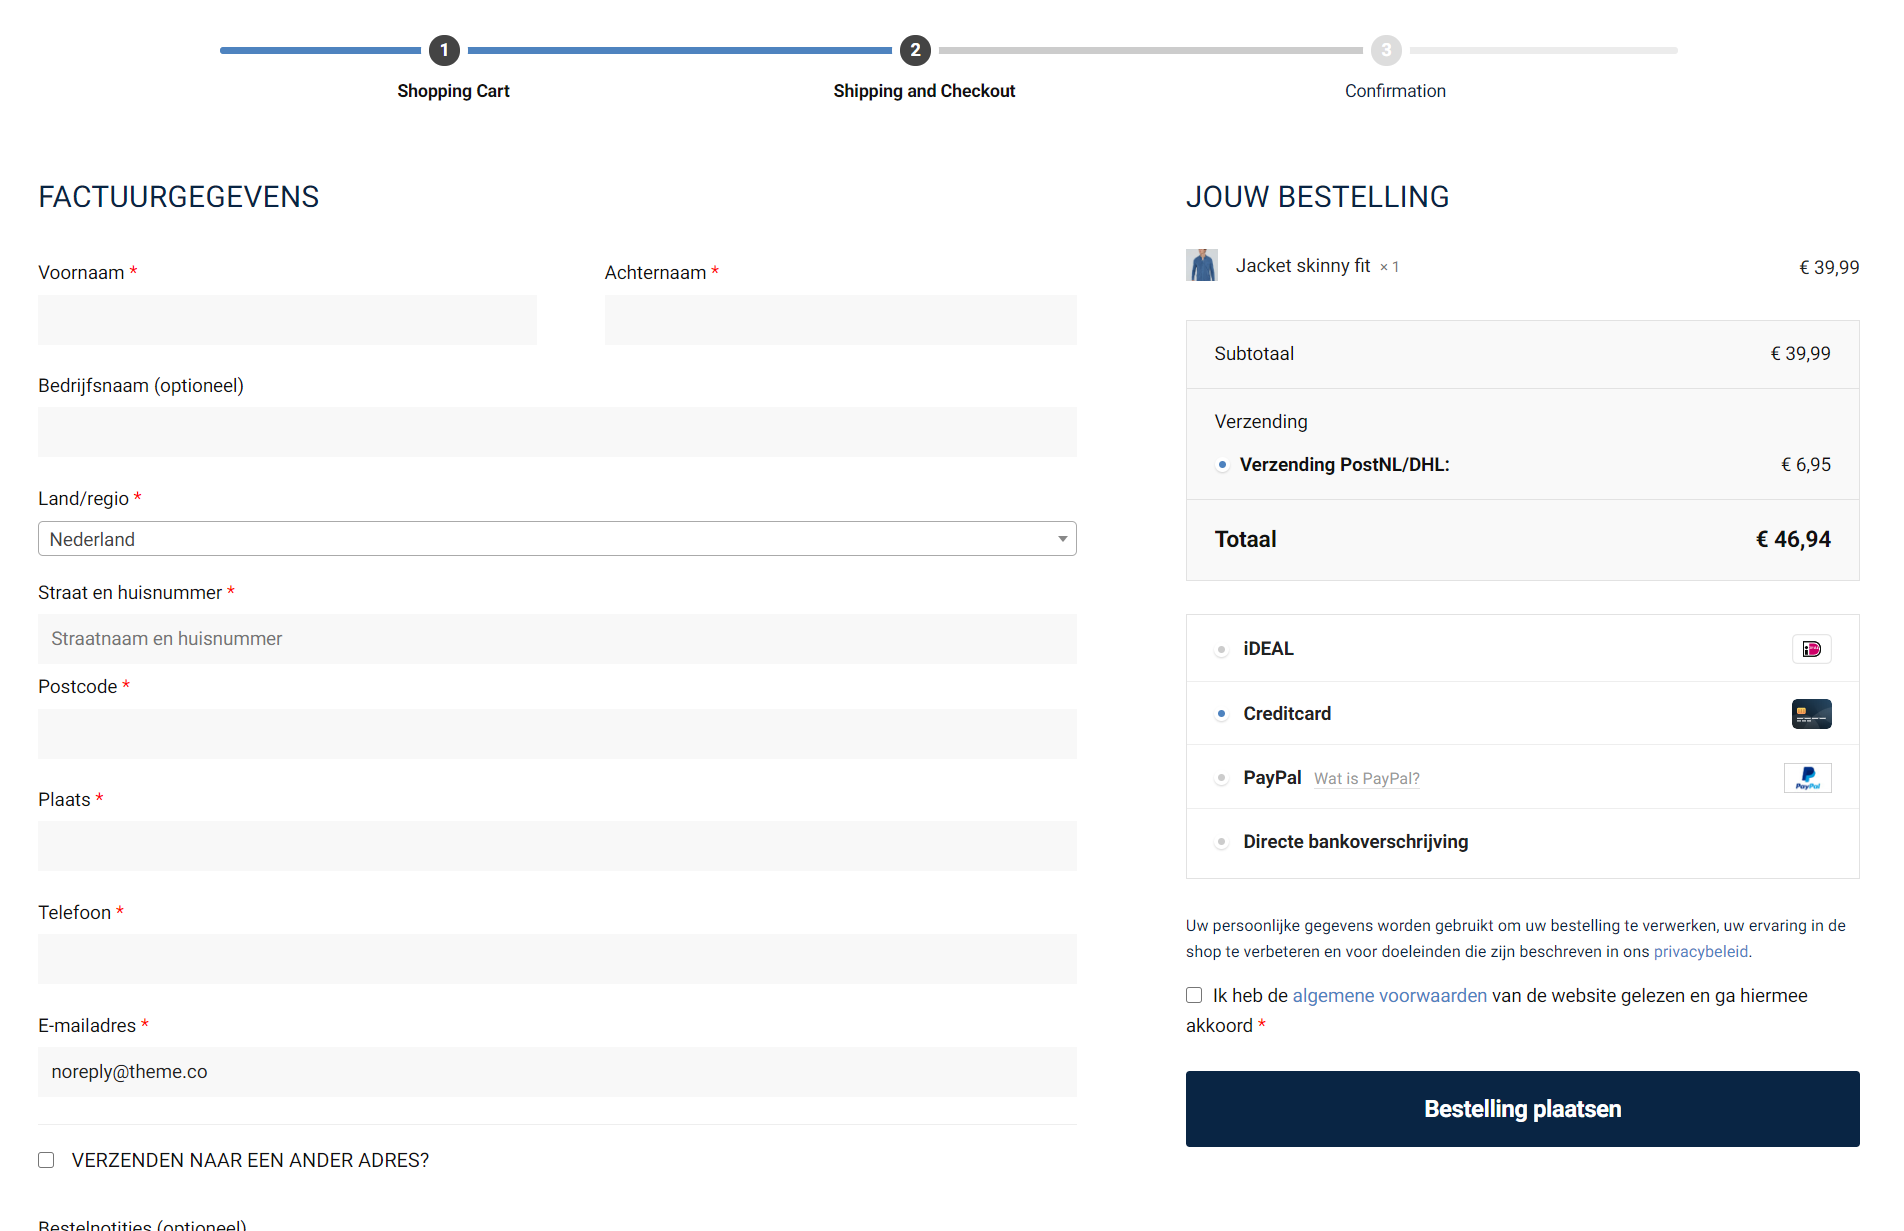1904x1231 pixels.
Task: Open the Land/regio Nederland dropdown
Action: click(557, 539)
